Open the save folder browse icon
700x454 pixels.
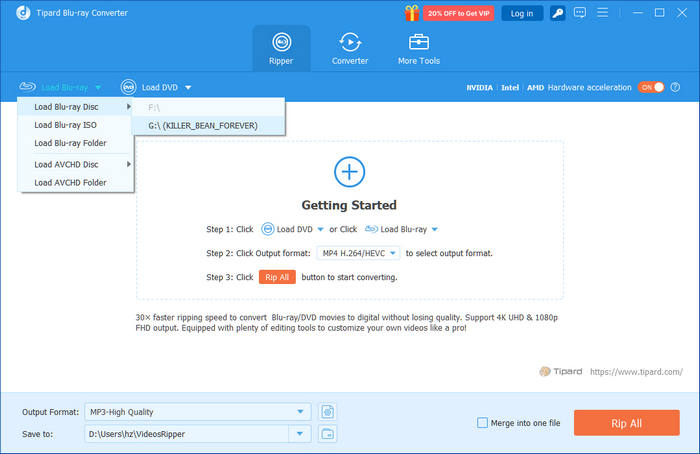pyautogui.click(x=327, y=433)
